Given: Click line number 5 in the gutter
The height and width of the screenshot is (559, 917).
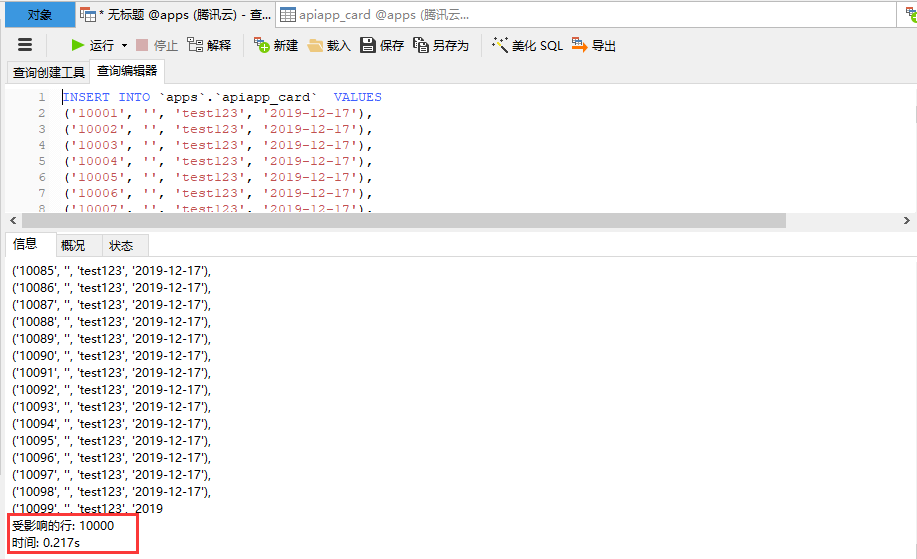Looking at the screenshot, I should [x=42, y=161].
